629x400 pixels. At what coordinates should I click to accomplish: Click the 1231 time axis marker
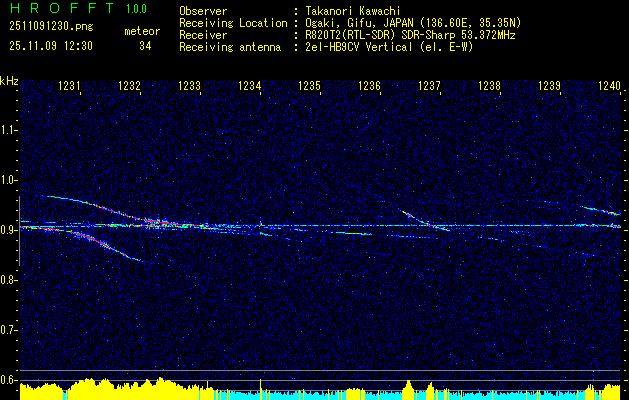point(69,85)
